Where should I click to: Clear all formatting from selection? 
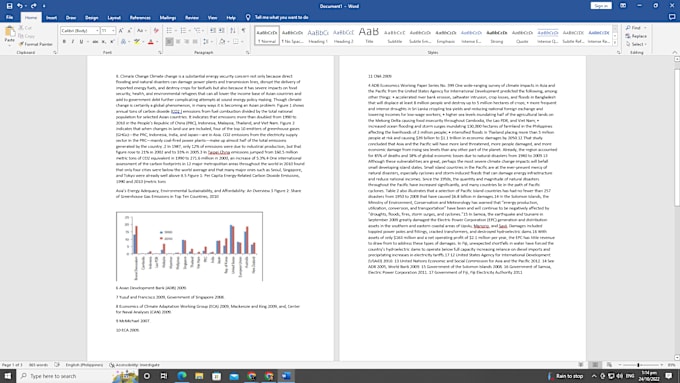[x=156, y=31]
